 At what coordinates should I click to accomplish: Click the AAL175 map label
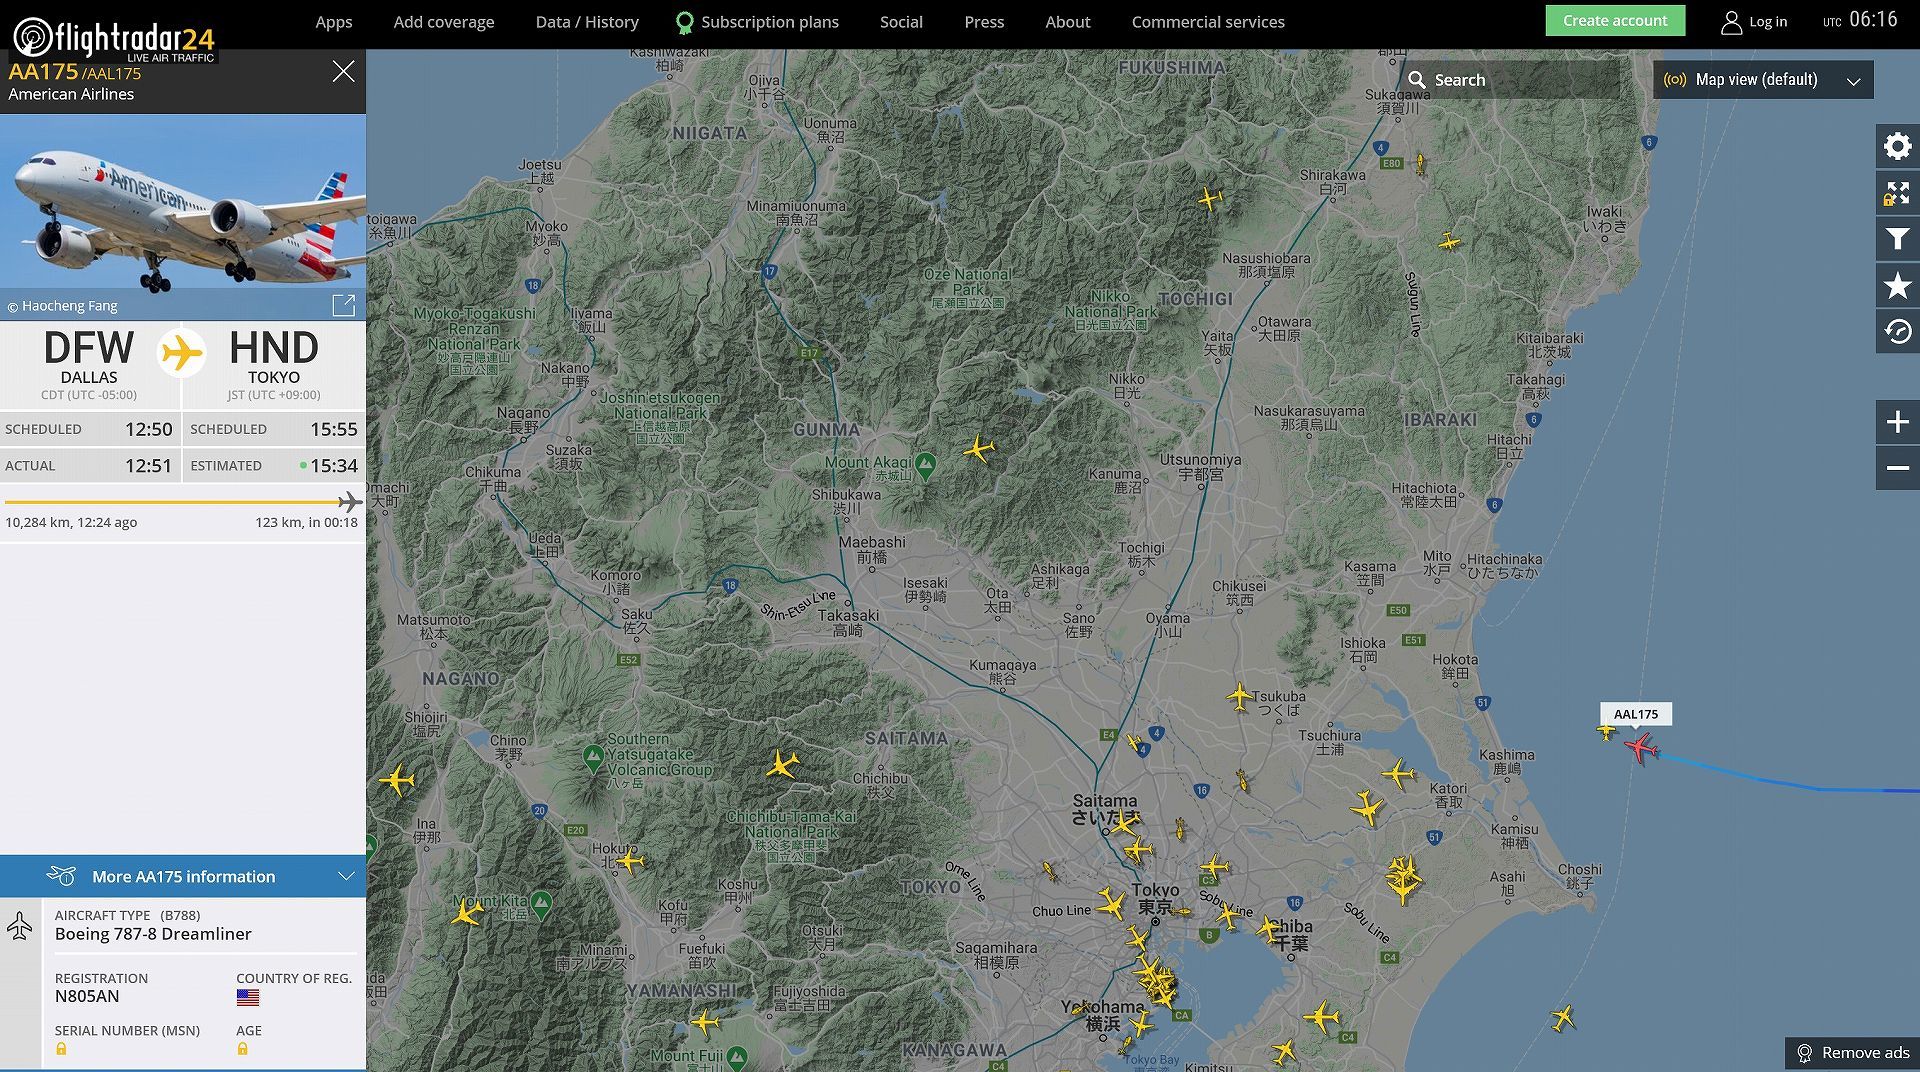click(1636, 714)
